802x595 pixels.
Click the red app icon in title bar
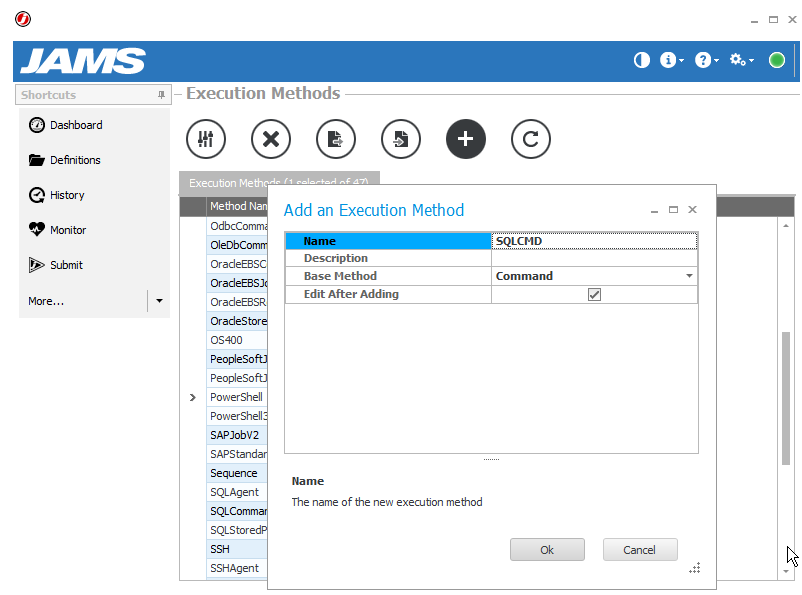click(23, 19)
